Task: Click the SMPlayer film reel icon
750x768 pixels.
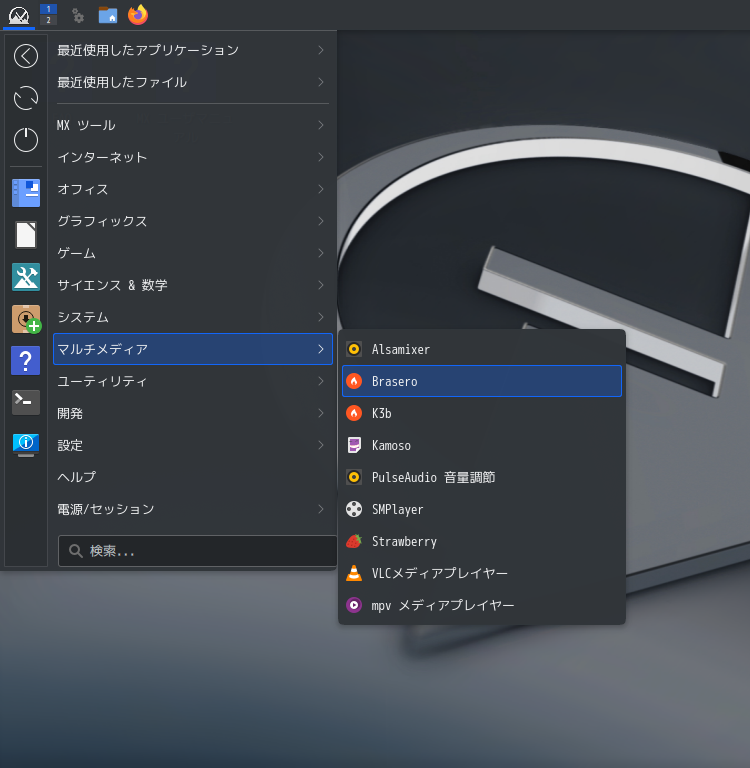Action: (x=354, y=509)
